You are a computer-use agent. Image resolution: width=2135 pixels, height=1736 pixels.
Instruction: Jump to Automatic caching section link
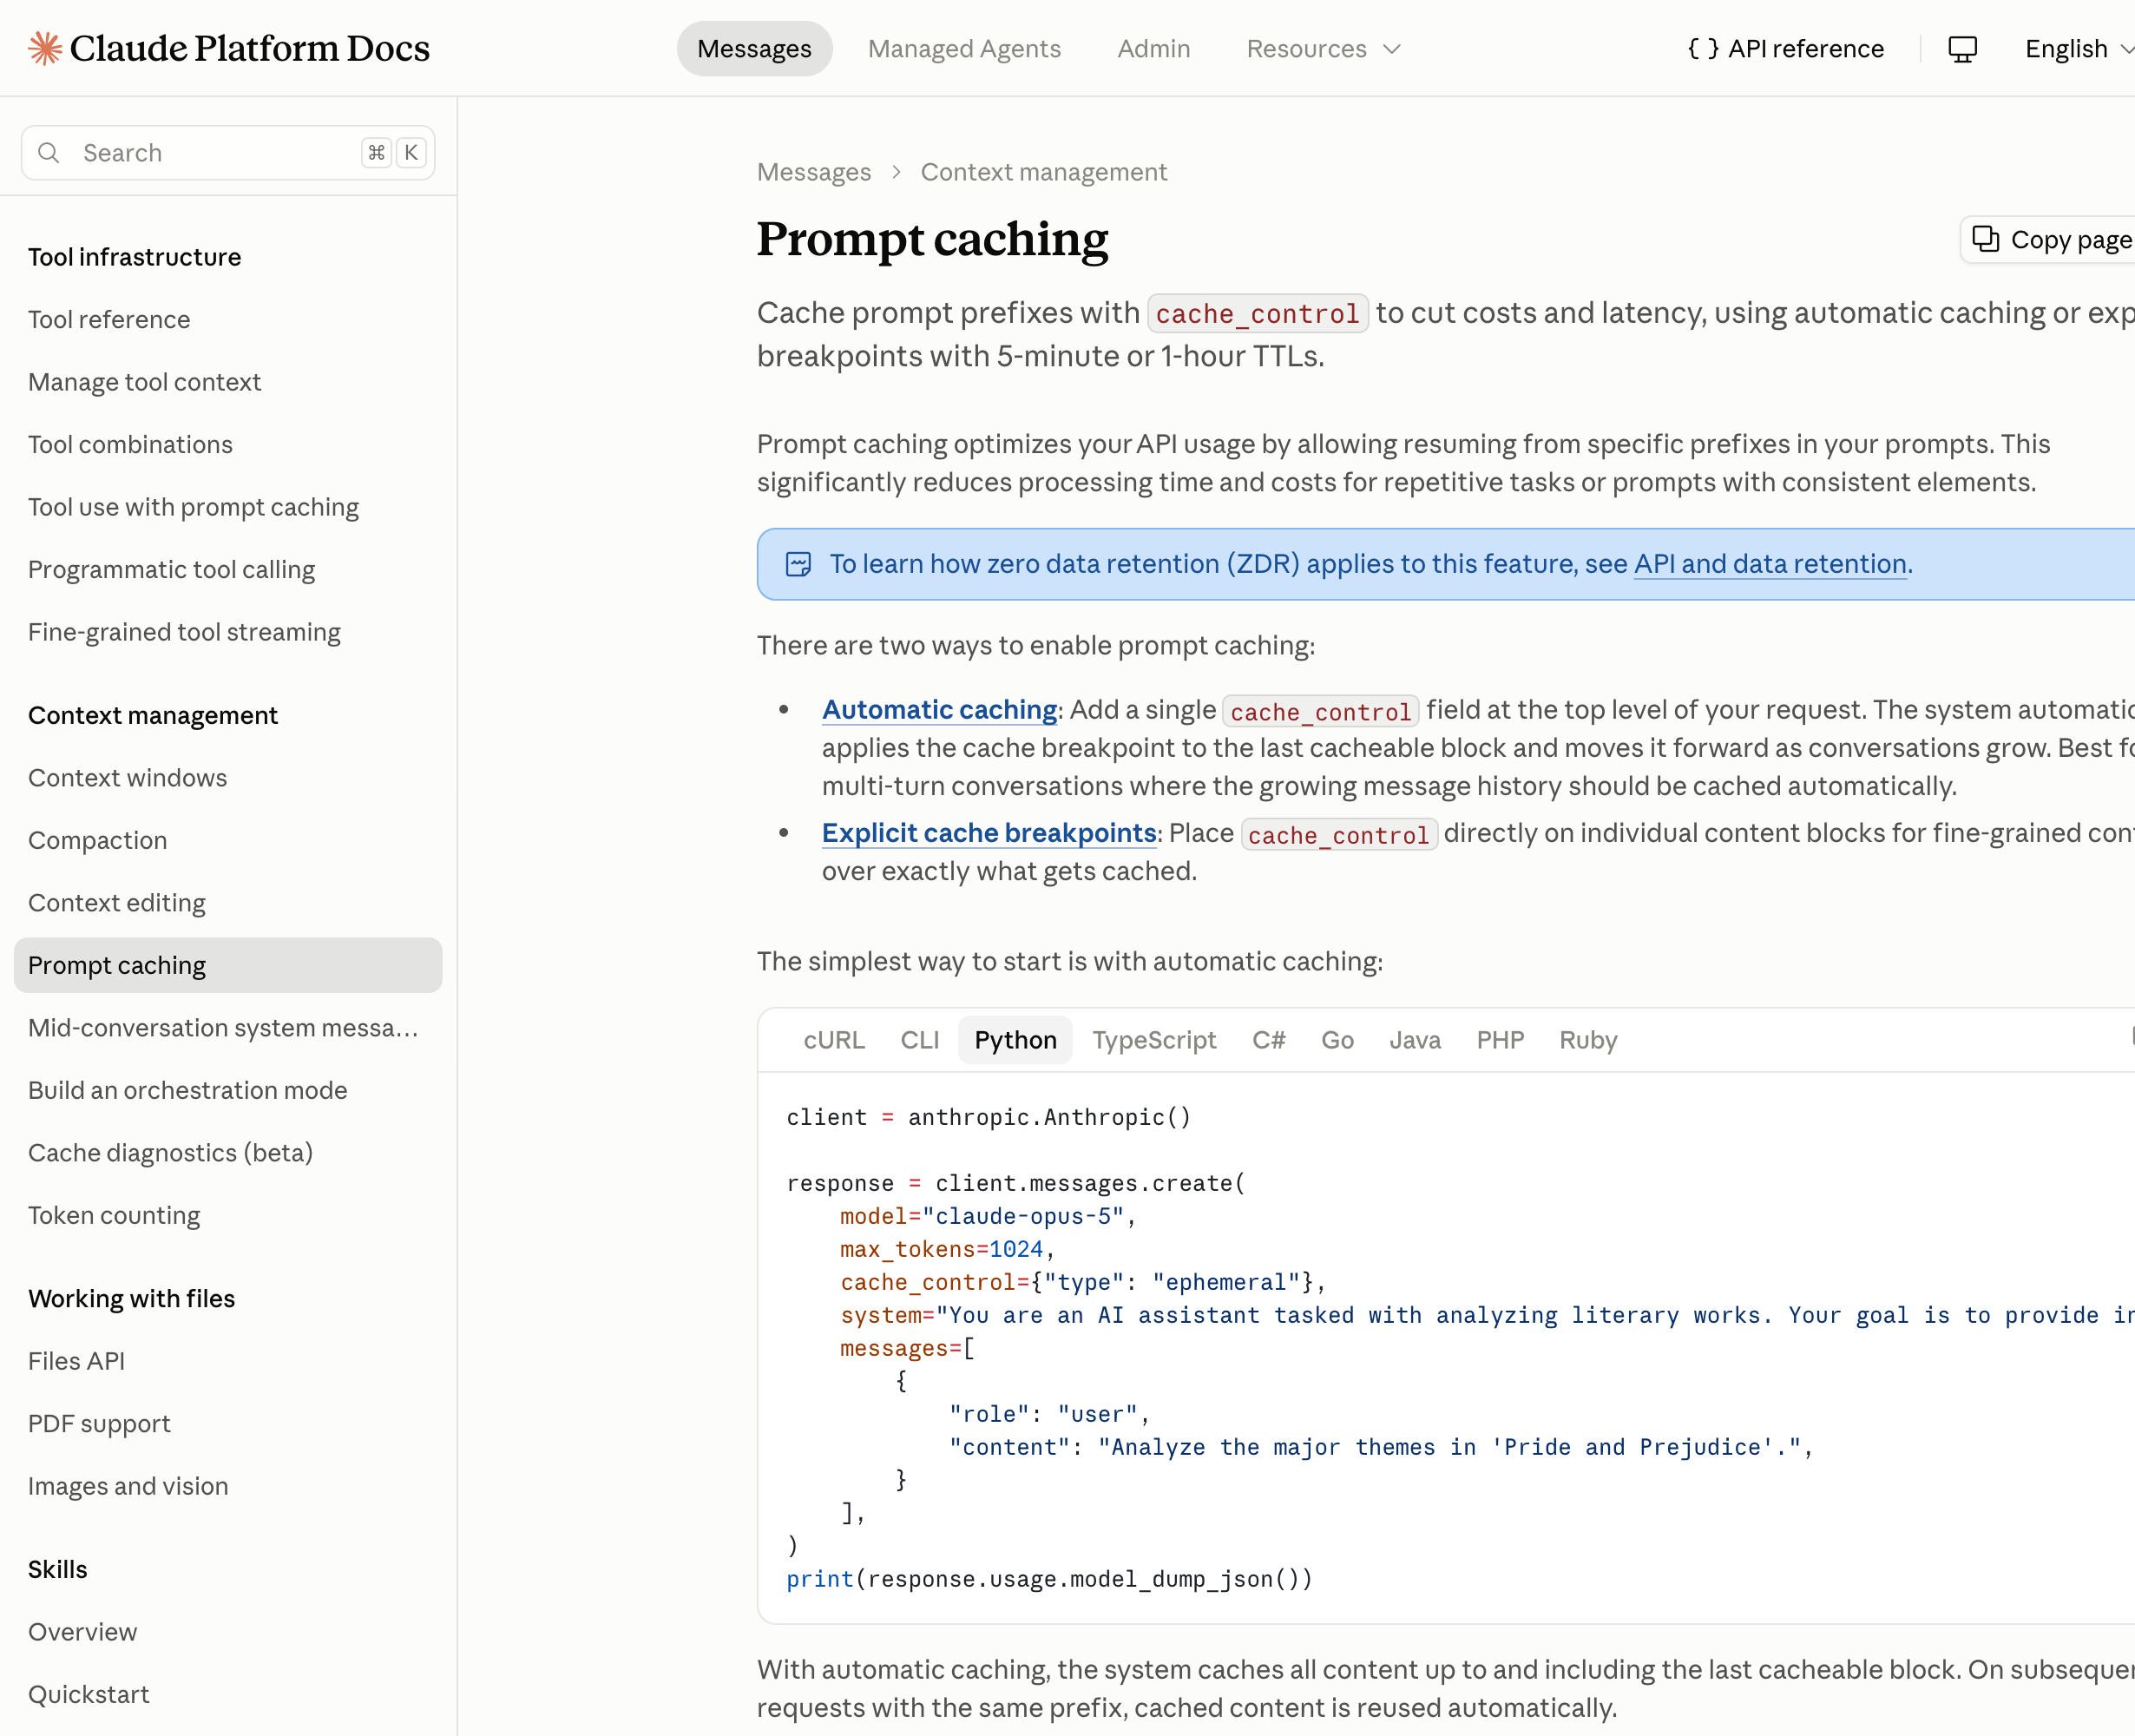pyautogui.click(x=939, y=710)
